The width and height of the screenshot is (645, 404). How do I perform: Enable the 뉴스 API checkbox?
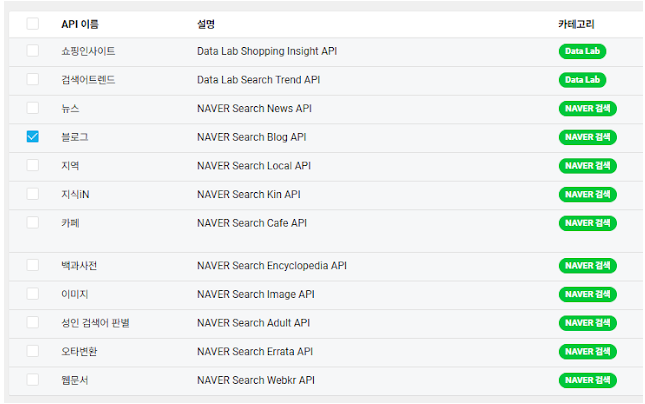pos(32,108)
